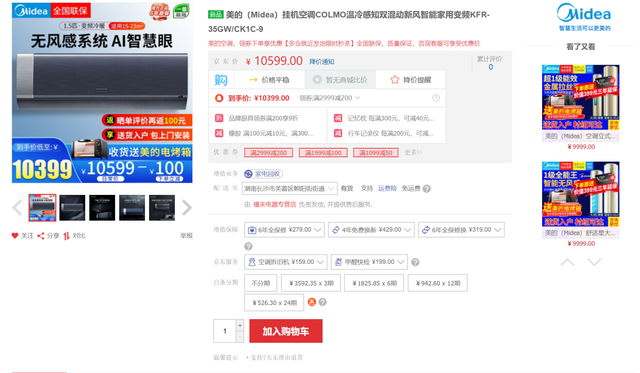Expand the 领券满2999减200 chevron
The width and height of the screenshot is (640, 373).
(x=358, y=98)
